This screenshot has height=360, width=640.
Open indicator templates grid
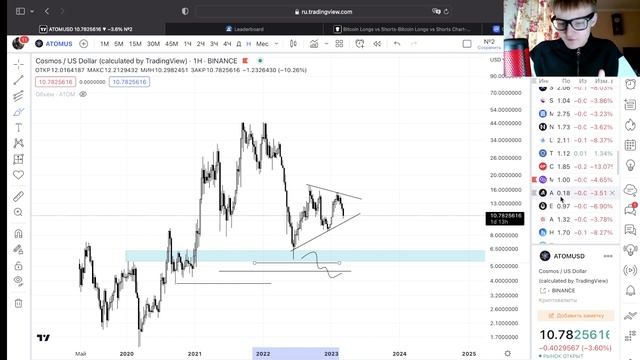[339, 44]
